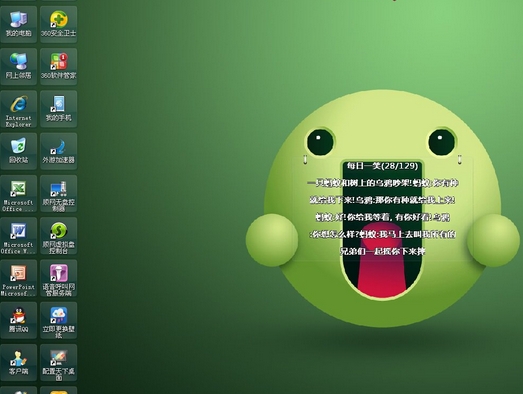Viewport: 523px width, 394px height.
Task: Open Microsoft Office Excel shortcut
Action: tap(19, 193)
